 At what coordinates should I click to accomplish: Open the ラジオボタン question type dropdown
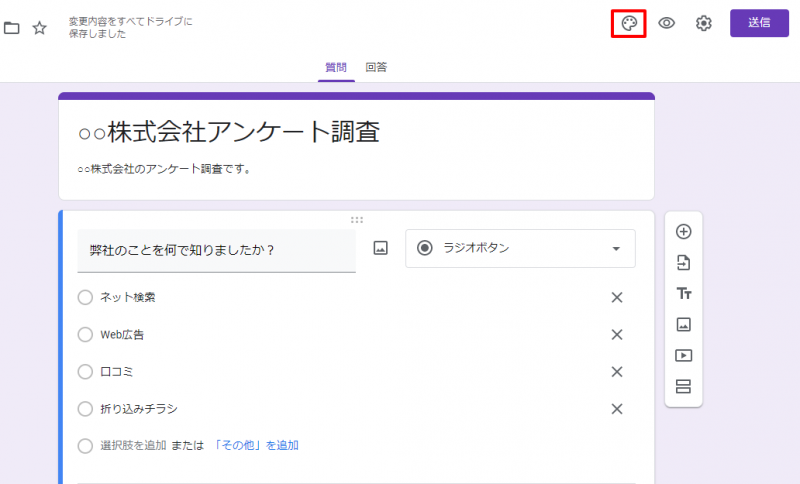520,249
